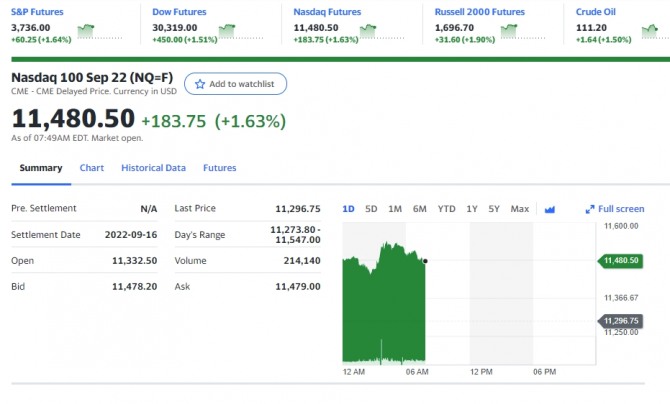Screen dimensions: 670x404
Task: Select the 5D chart range
Action: tap(371, 209)
